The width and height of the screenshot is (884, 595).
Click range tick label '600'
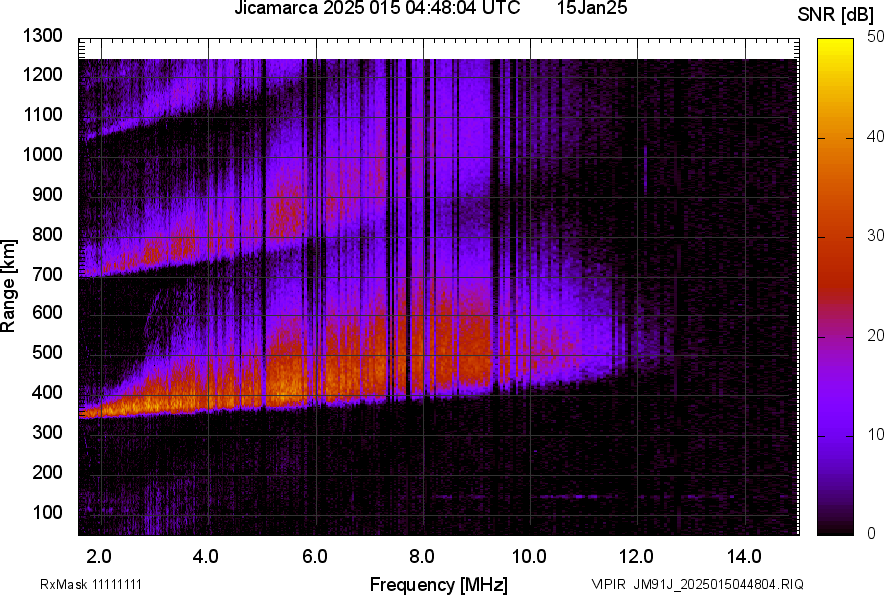[47, 312]
